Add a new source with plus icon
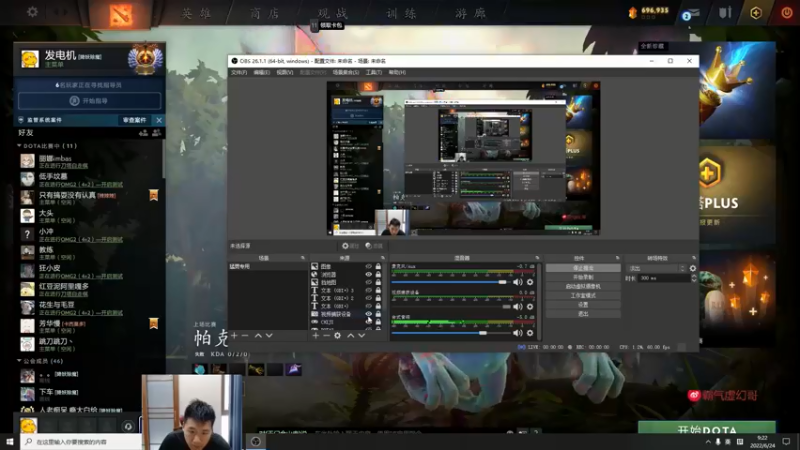Image resolution: width=800 pixels, height=450 pixels. coord(315,335)
